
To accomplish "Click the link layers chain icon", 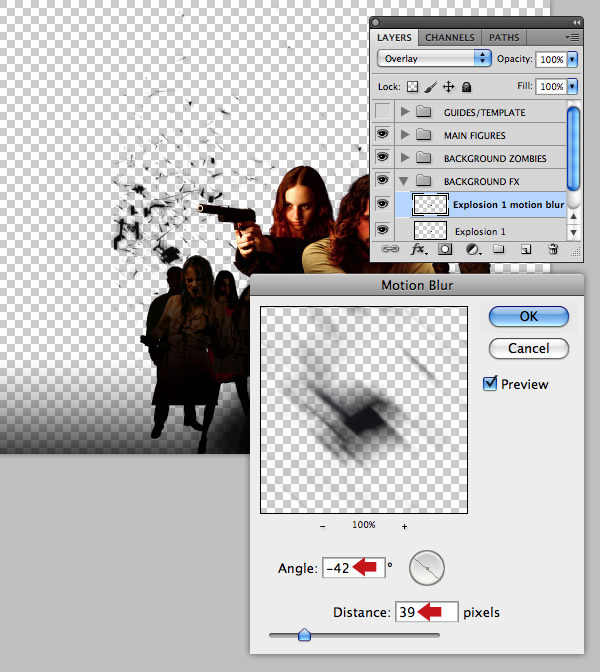I will point(390,249).
